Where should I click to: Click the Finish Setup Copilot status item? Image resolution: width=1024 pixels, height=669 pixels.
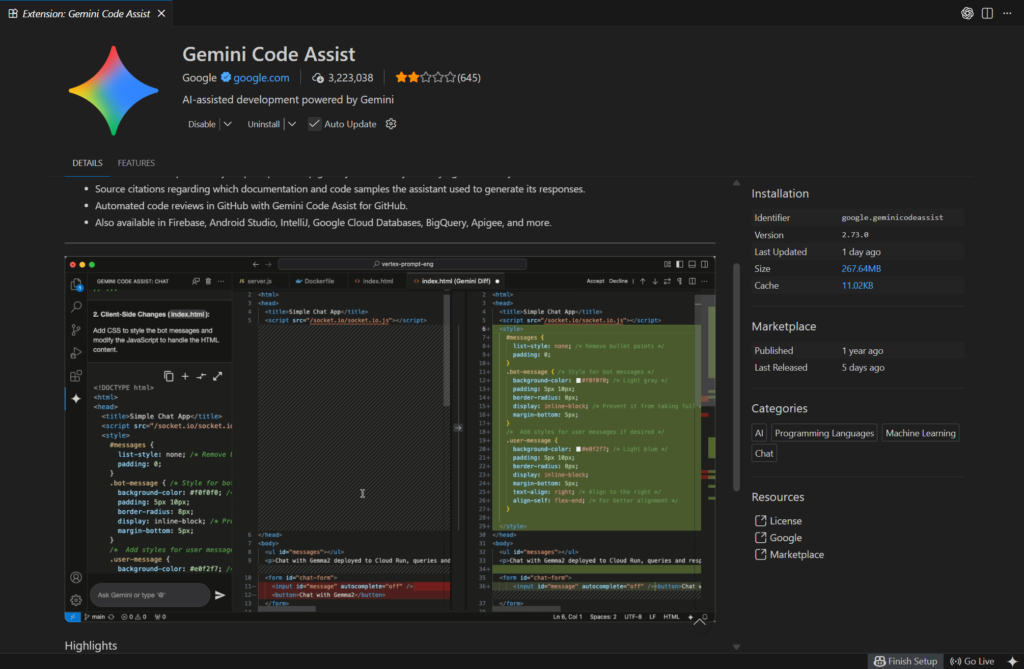coord(905,661)
